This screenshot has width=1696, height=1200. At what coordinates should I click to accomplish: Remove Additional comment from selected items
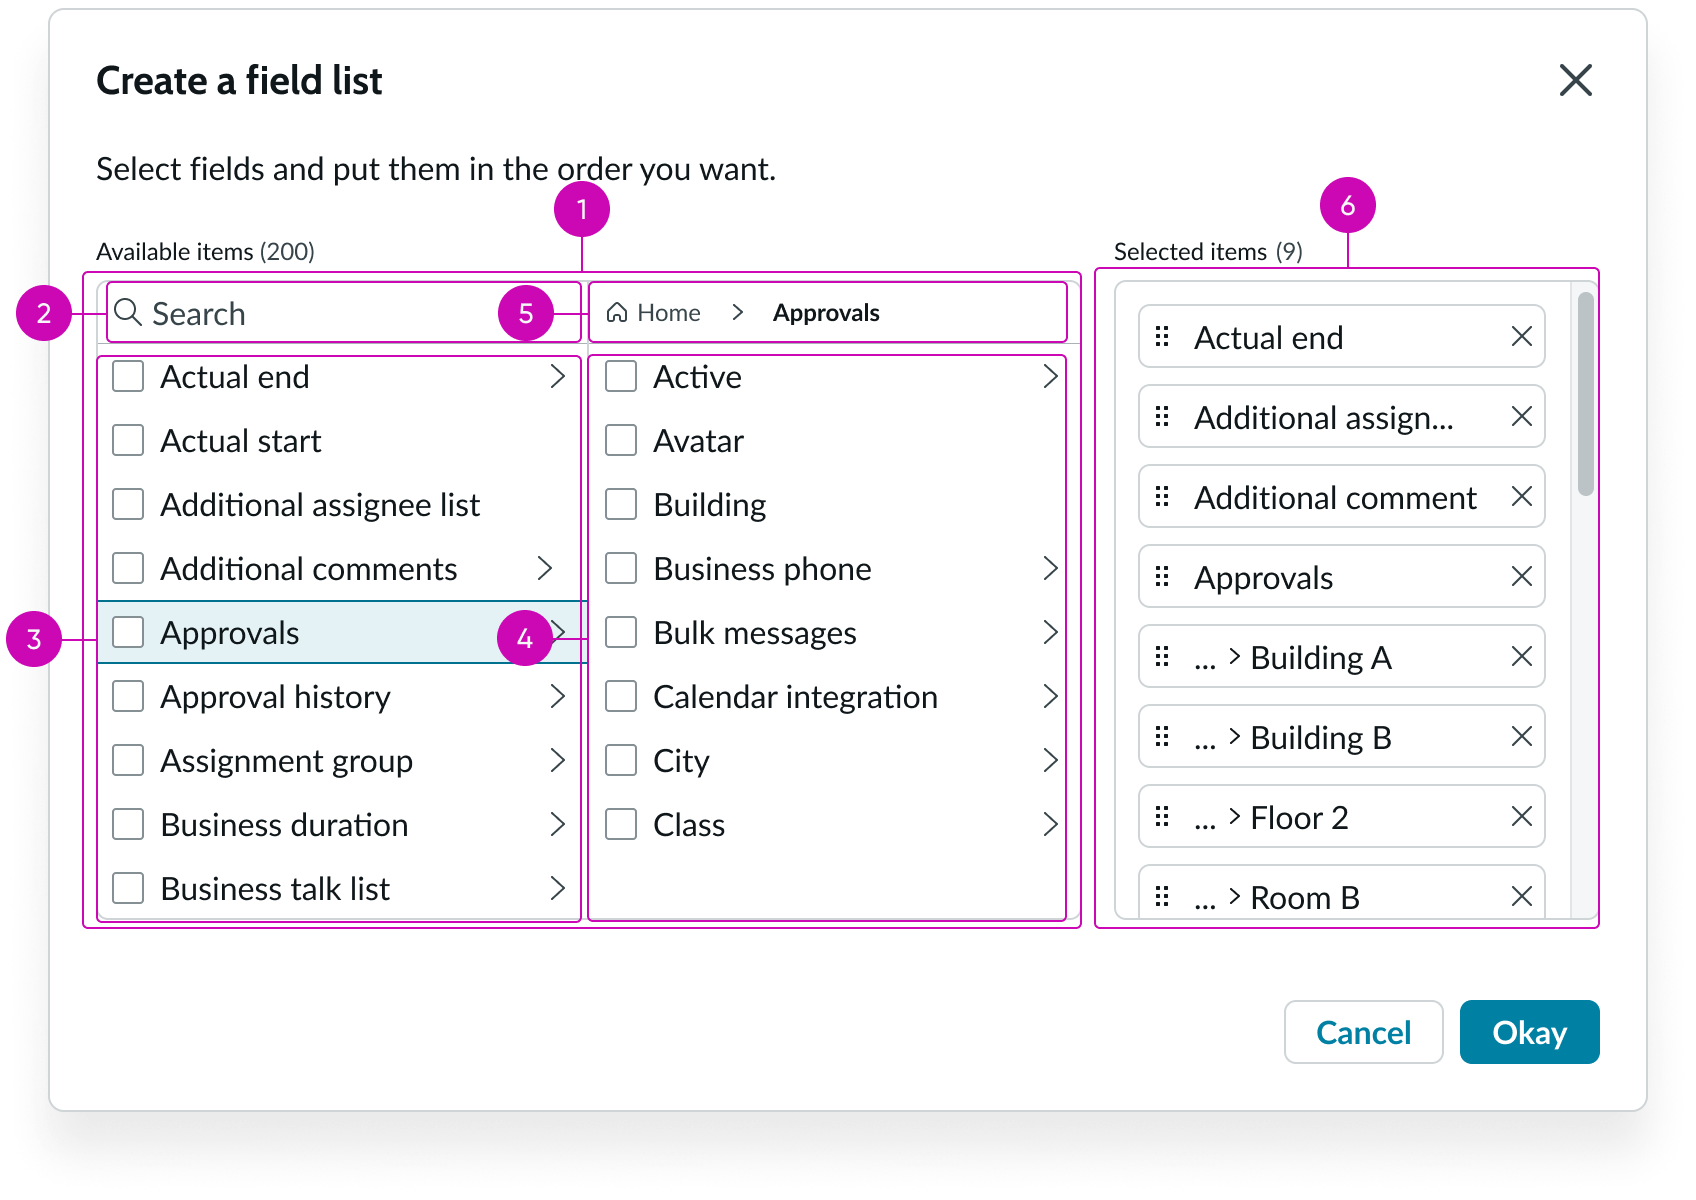click(x=1522, y=497)
